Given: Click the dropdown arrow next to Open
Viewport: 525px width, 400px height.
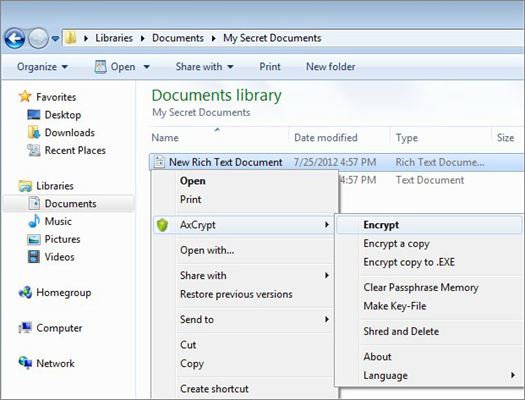Looking at the screenshot, I should pyautogui.click(x=147, y=67).
